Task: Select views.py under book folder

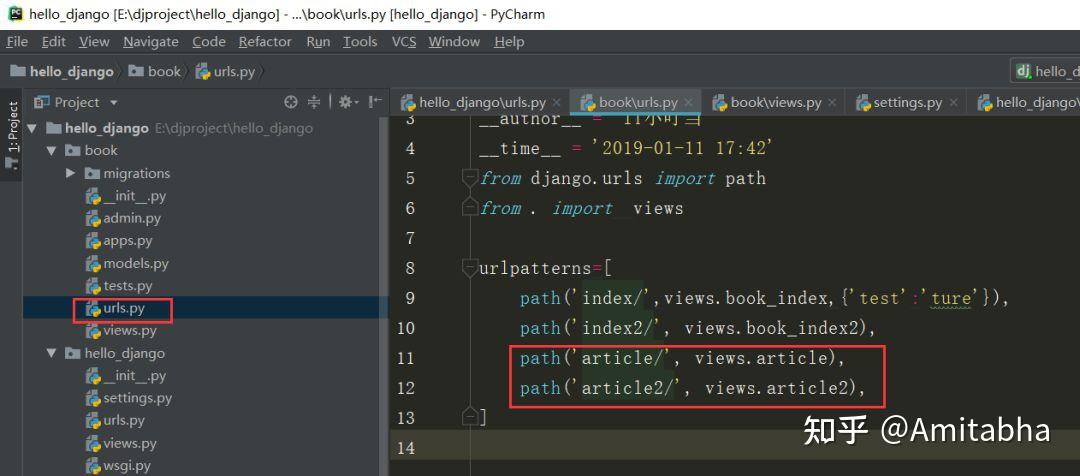Action: 129,331
